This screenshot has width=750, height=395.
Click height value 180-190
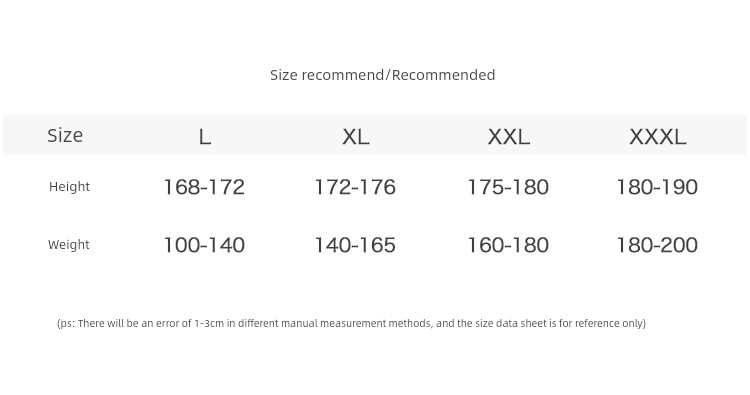(657, 187)
